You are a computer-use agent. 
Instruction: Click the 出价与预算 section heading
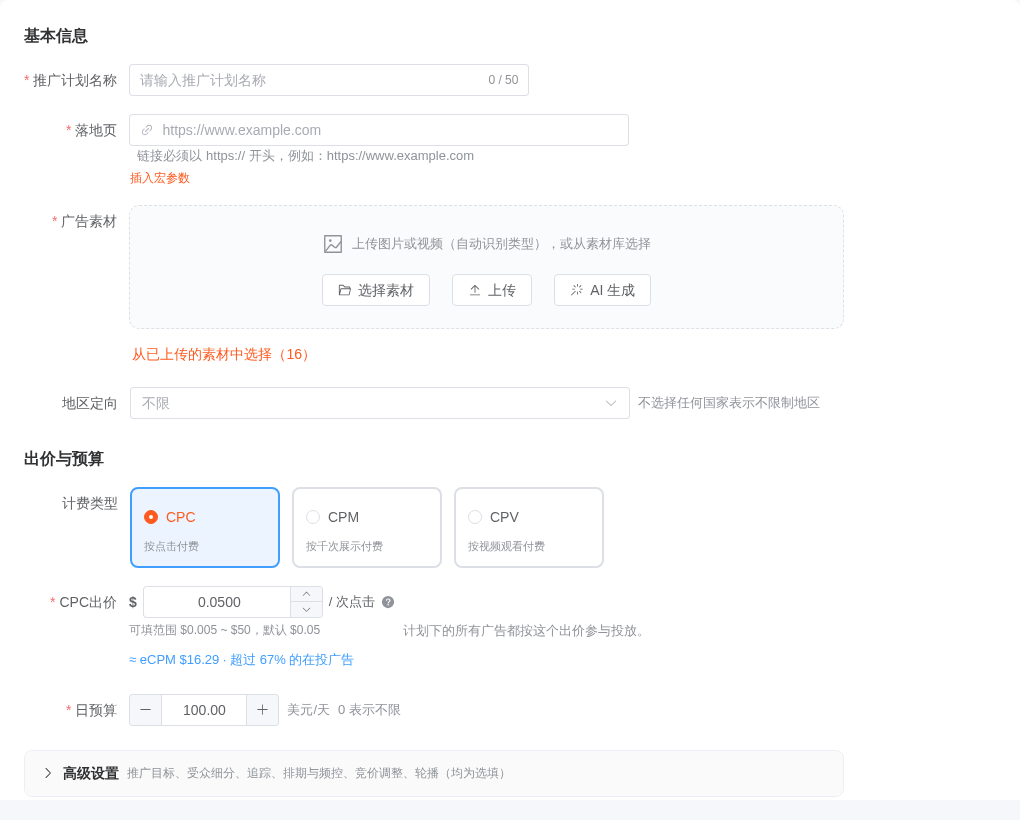pos(64,459)
